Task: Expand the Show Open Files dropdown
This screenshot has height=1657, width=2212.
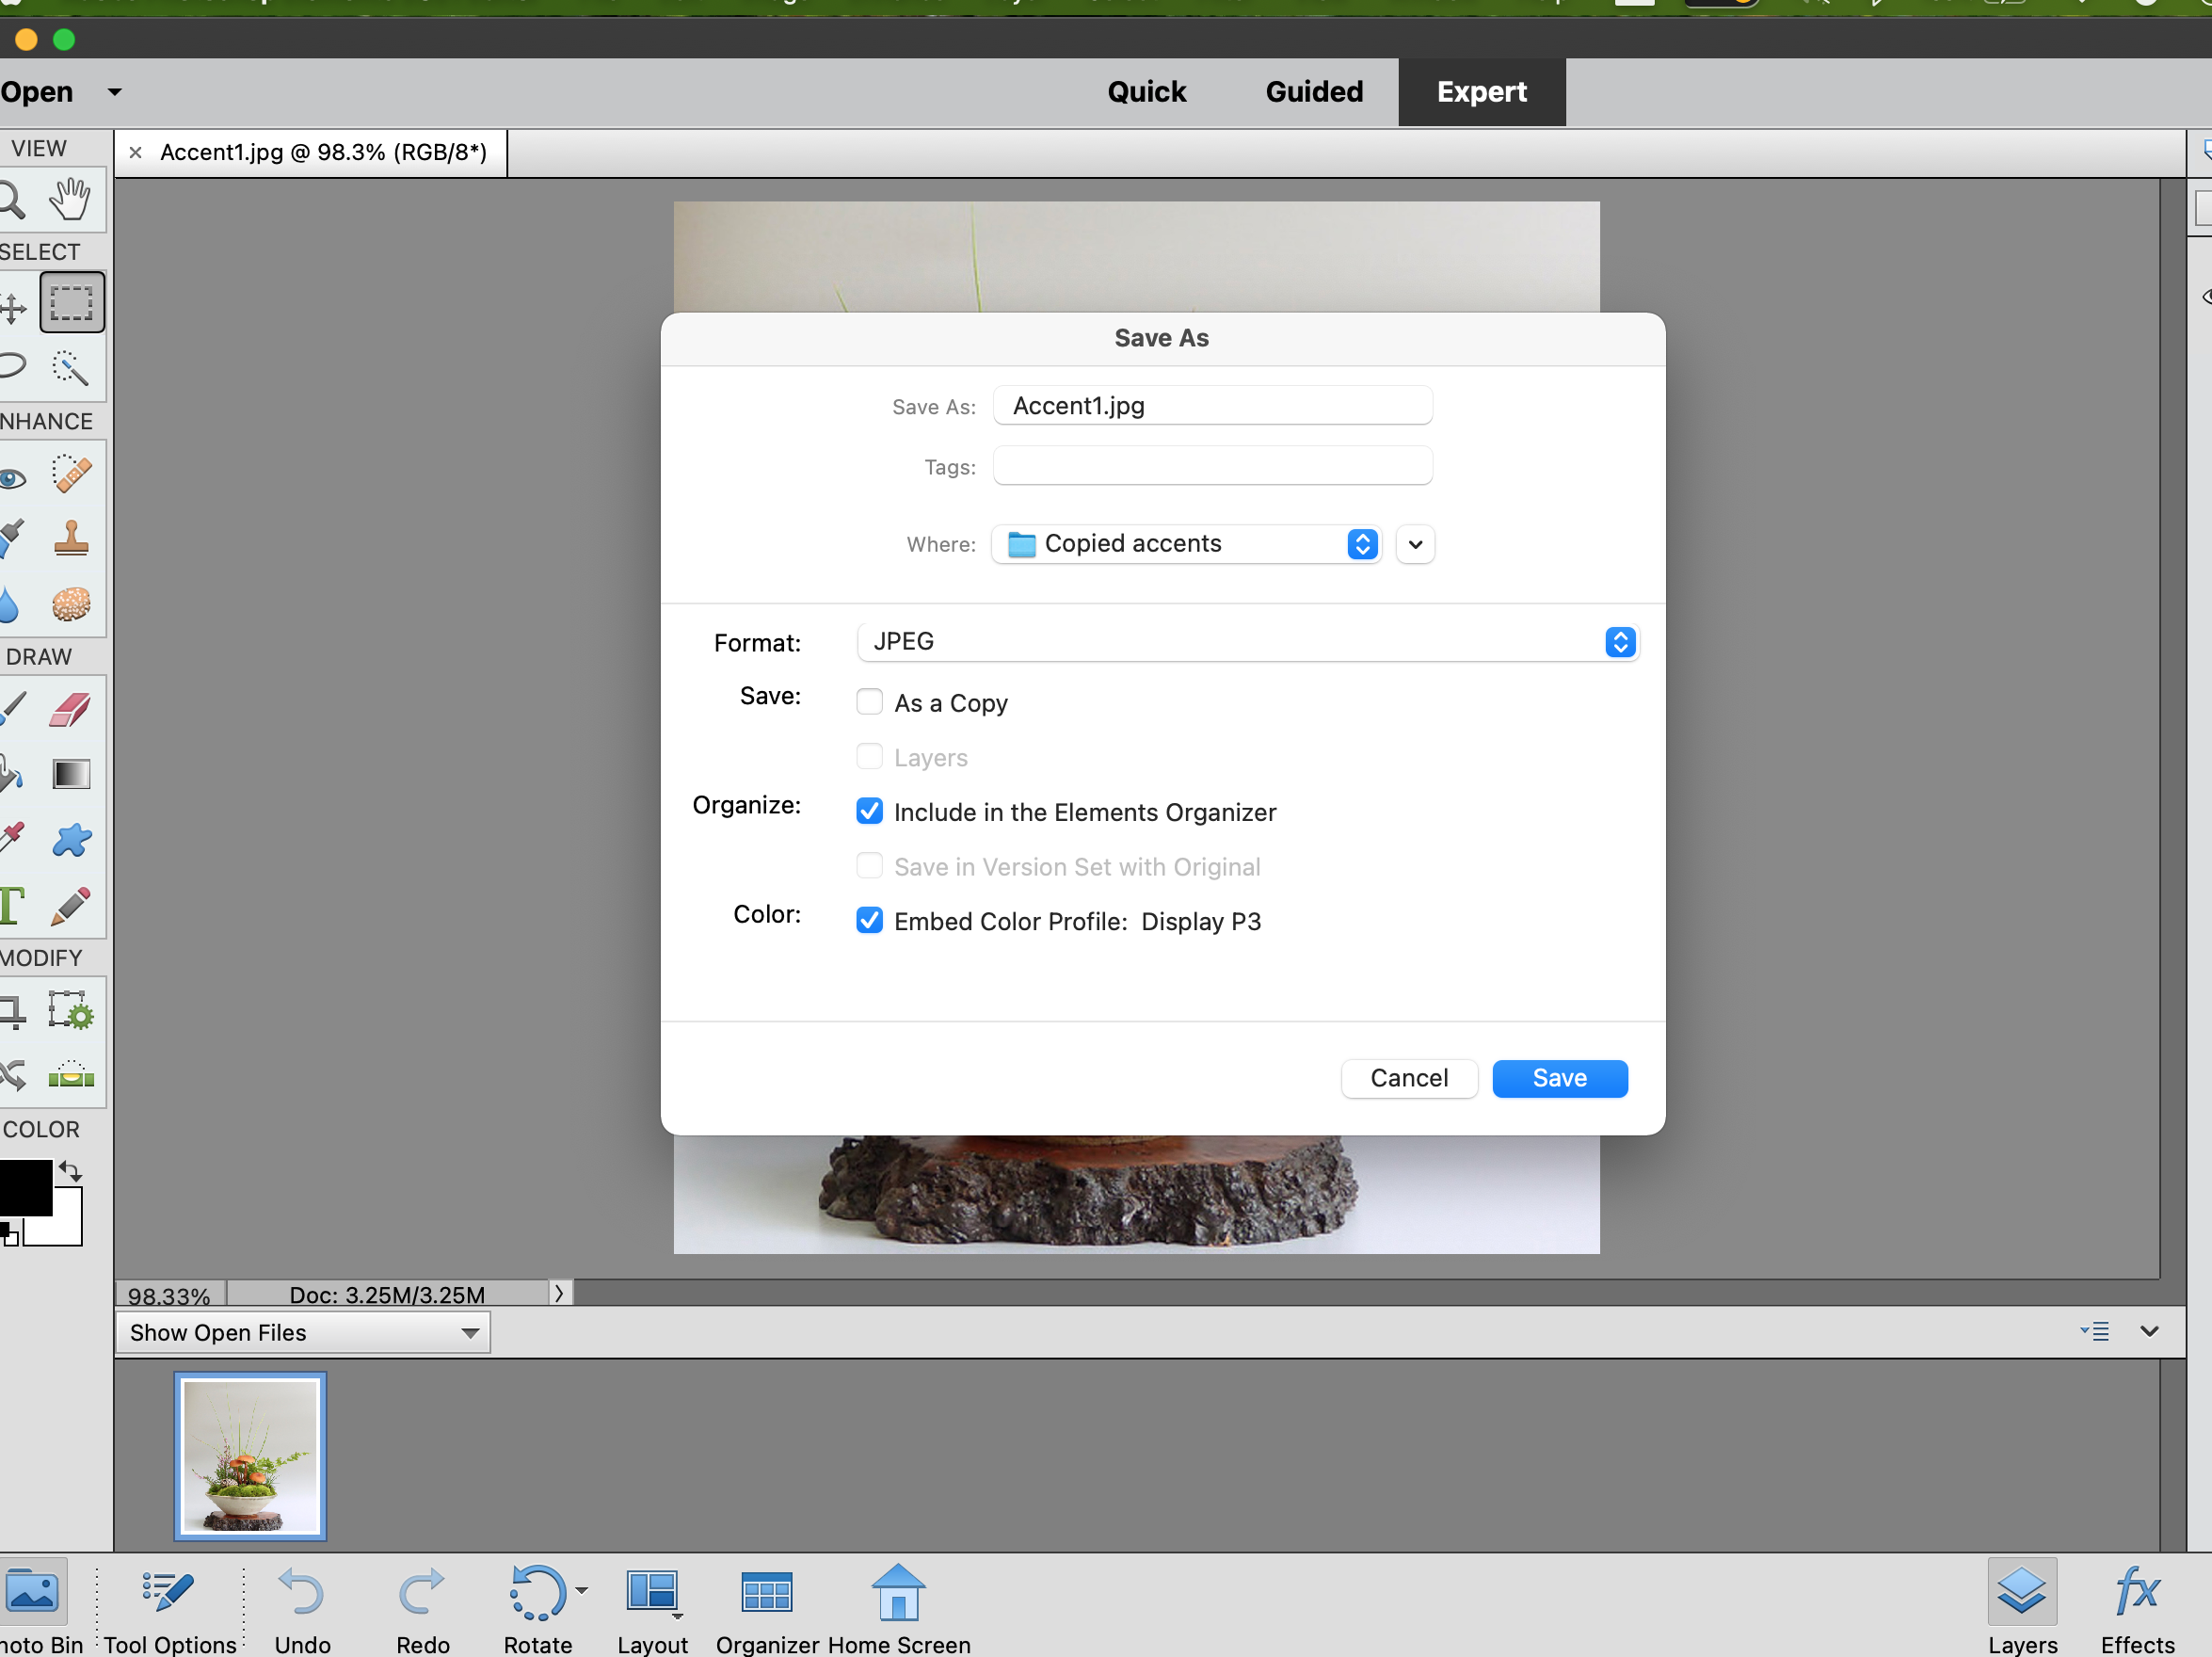Action: [x=303, y=1332]
